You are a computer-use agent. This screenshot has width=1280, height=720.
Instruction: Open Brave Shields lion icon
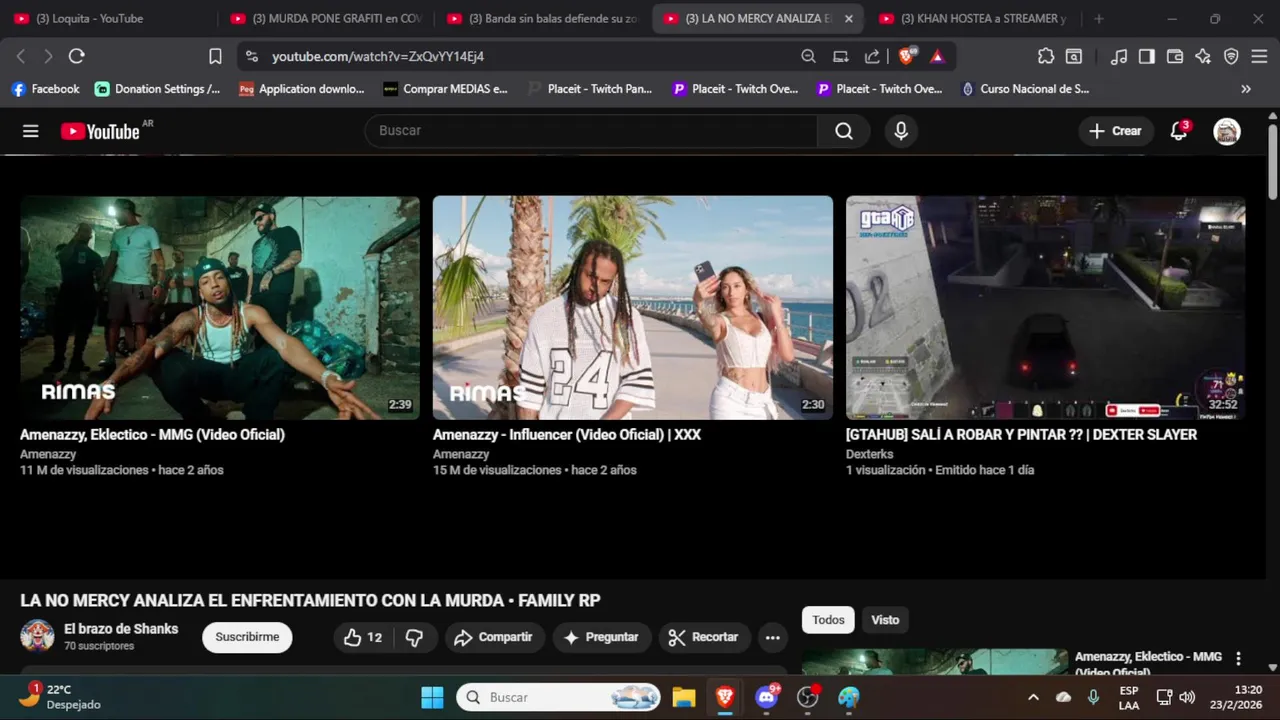[x=906, y=56]
